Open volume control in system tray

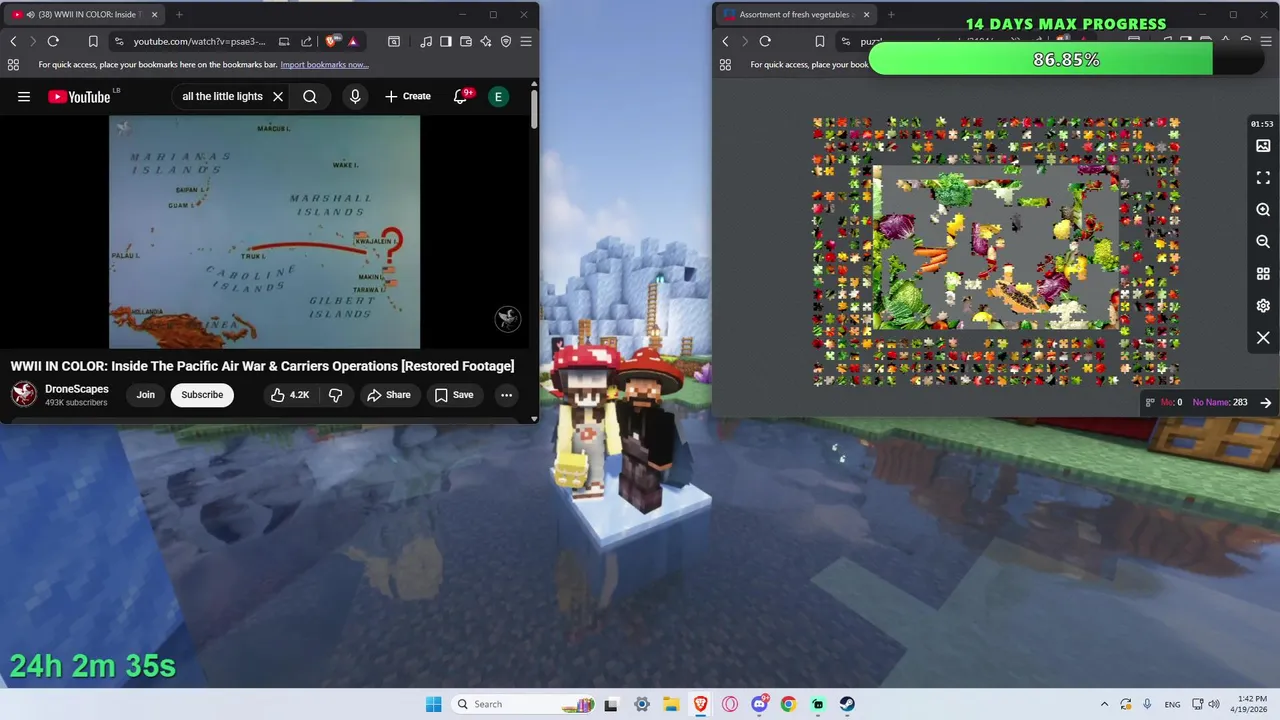point(1214,704)
